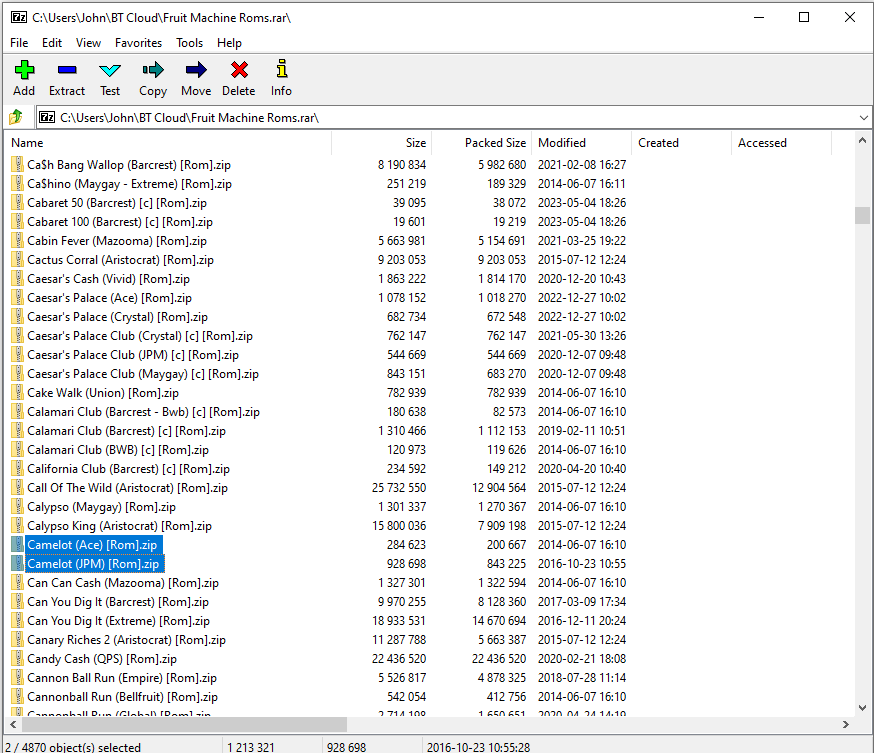
Task: Click zip icon for Ca$h Bang Wallop
Action: point(18,165)
